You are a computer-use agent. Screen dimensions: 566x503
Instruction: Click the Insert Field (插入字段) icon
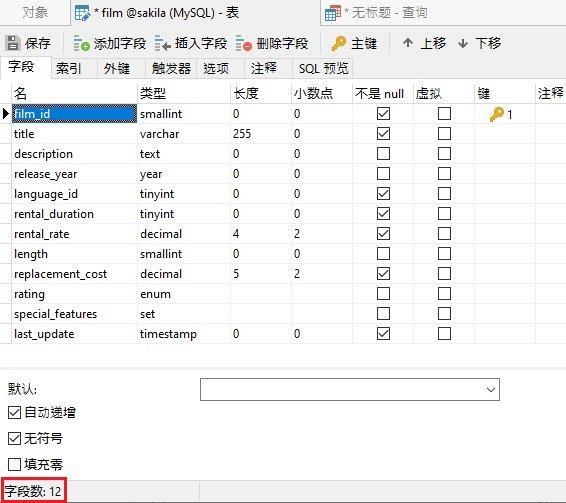163,43
